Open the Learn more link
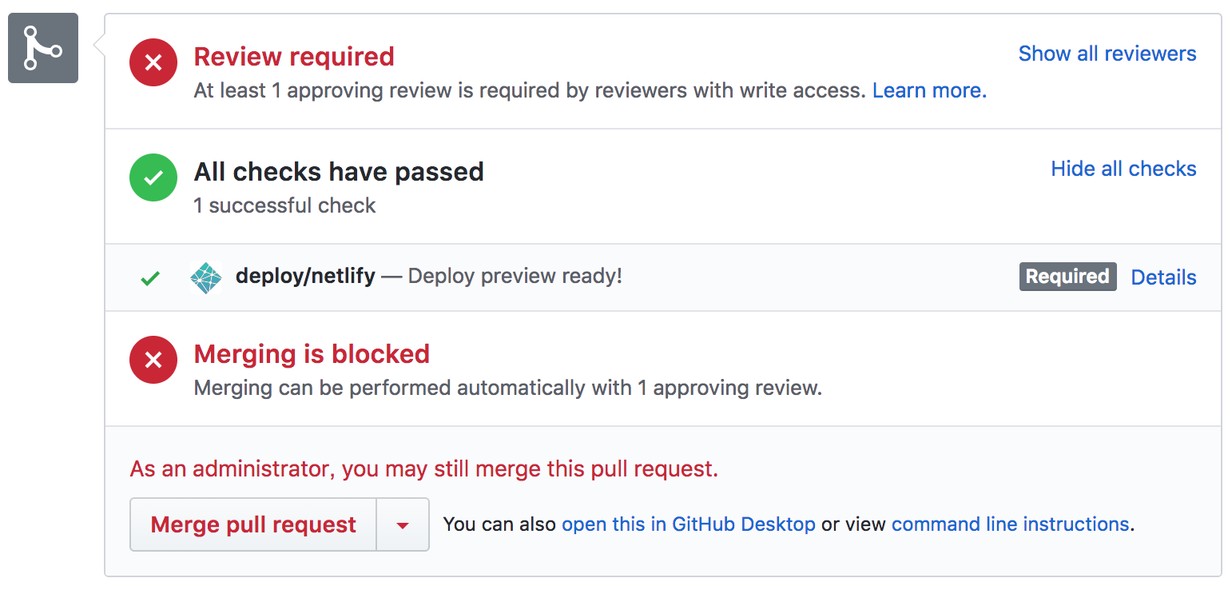This screenshot has width=1232, height=590. pos(929,91)
